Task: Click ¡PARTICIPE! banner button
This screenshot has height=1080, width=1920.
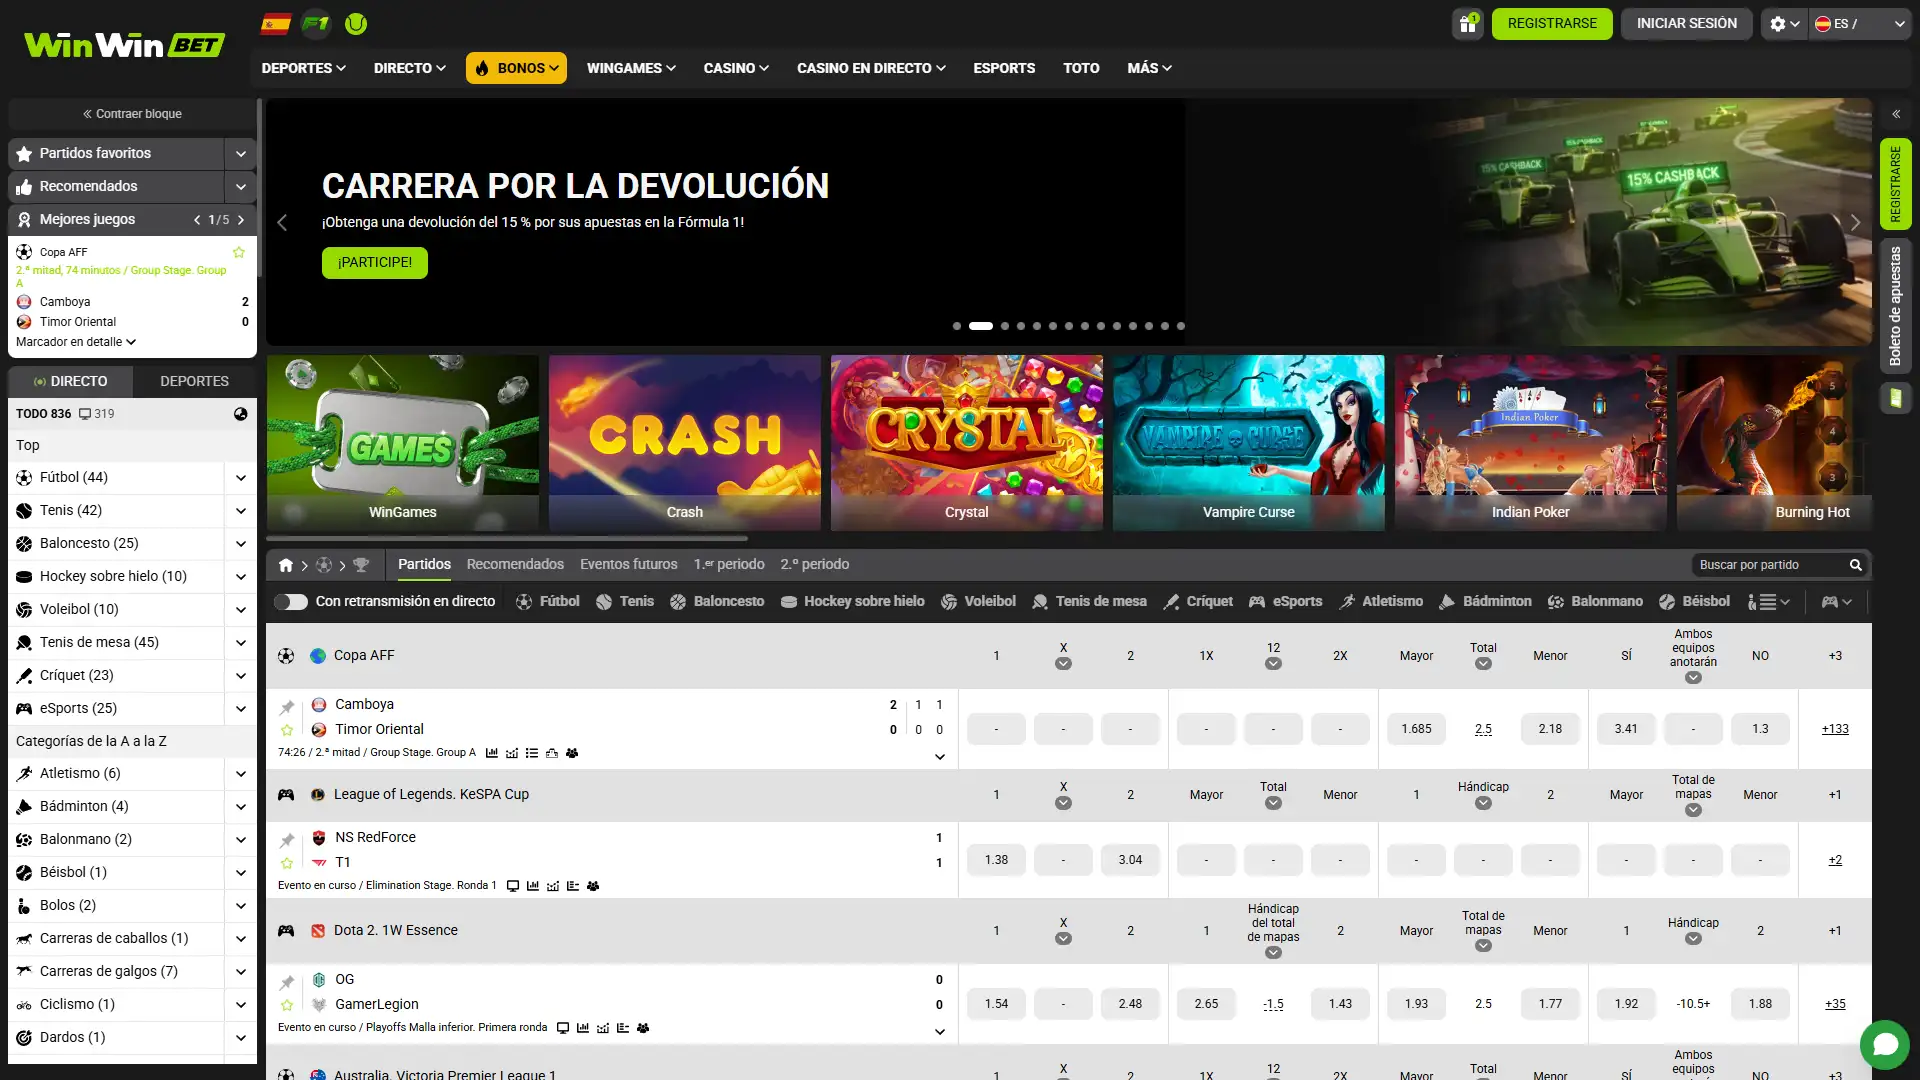Action: [375, 262]
